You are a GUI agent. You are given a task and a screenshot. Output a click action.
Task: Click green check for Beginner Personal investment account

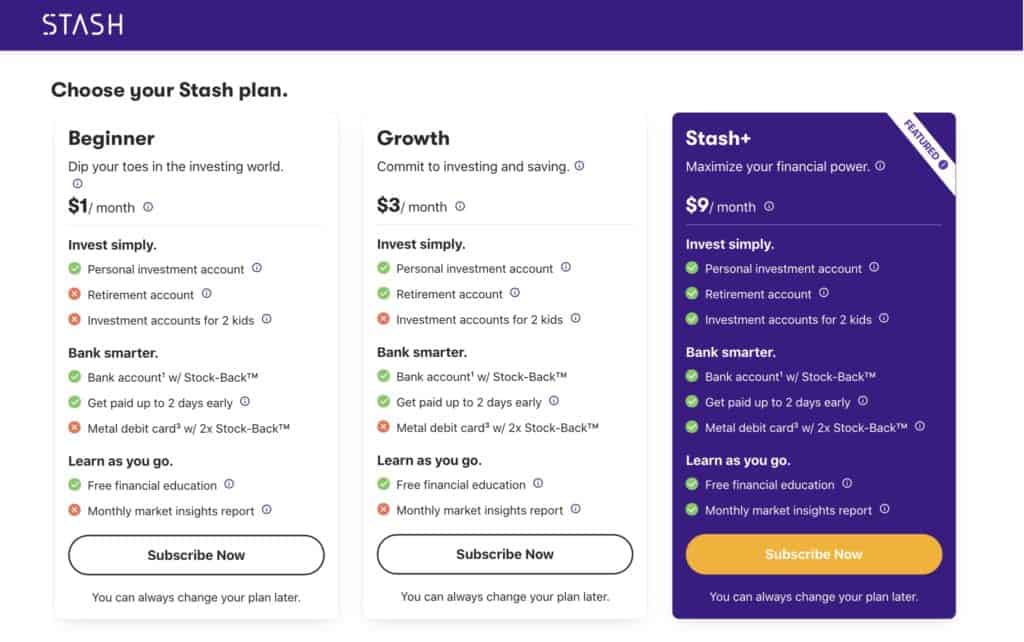coord(74,268)
